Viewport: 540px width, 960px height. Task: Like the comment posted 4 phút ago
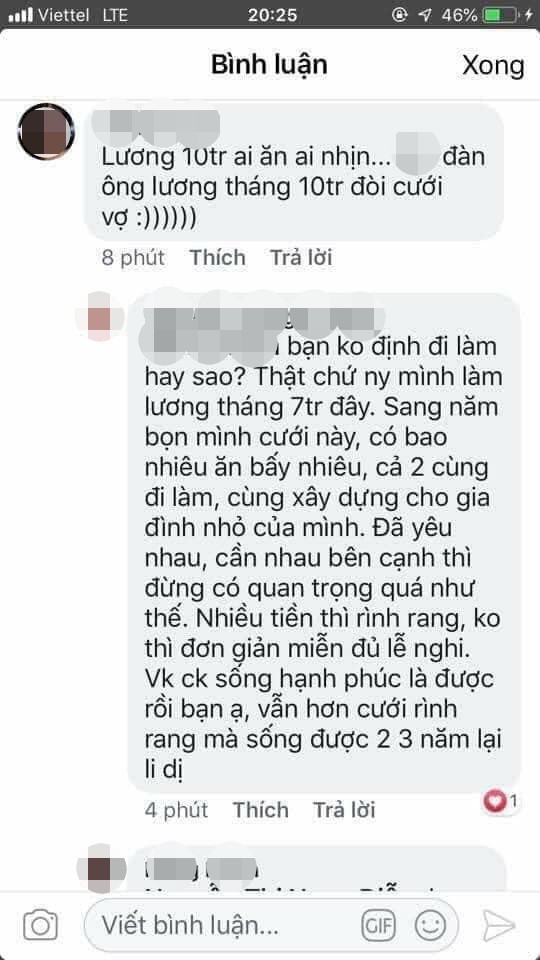pyautogui.click(x=260, y=810)
